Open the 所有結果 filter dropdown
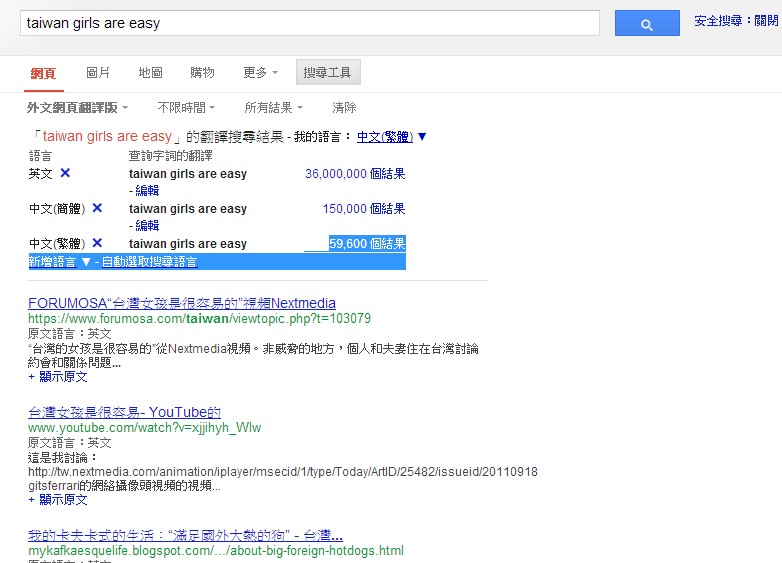This screenshot has width=782, height=563. tap(273, 108)
